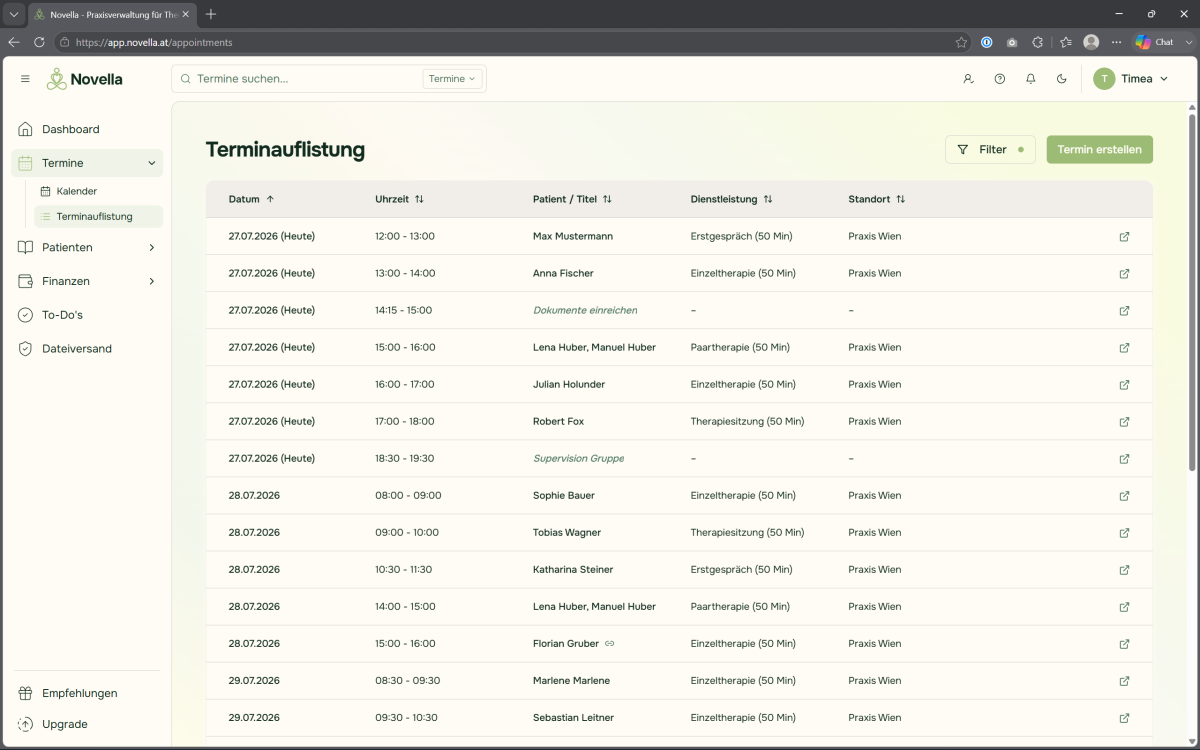Open the Termine search-scope dropdown

coord(452,79)
